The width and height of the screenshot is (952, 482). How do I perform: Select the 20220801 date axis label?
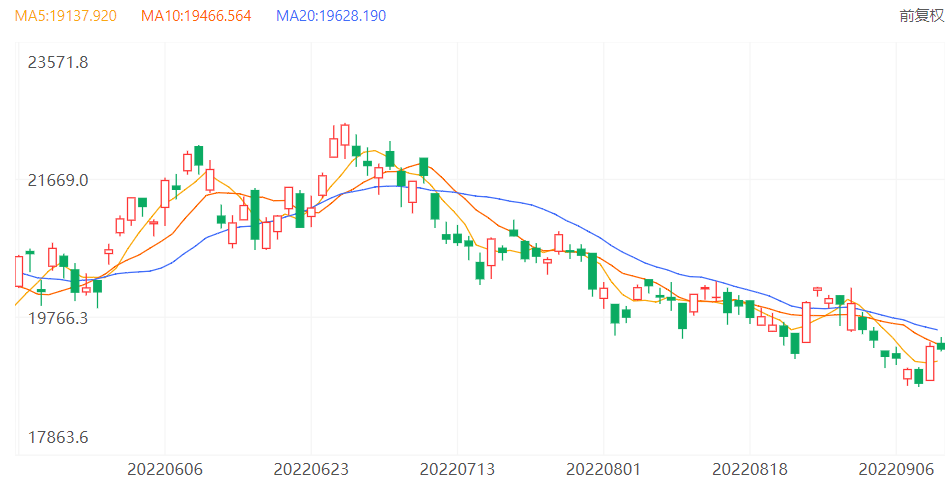[604, 469]
